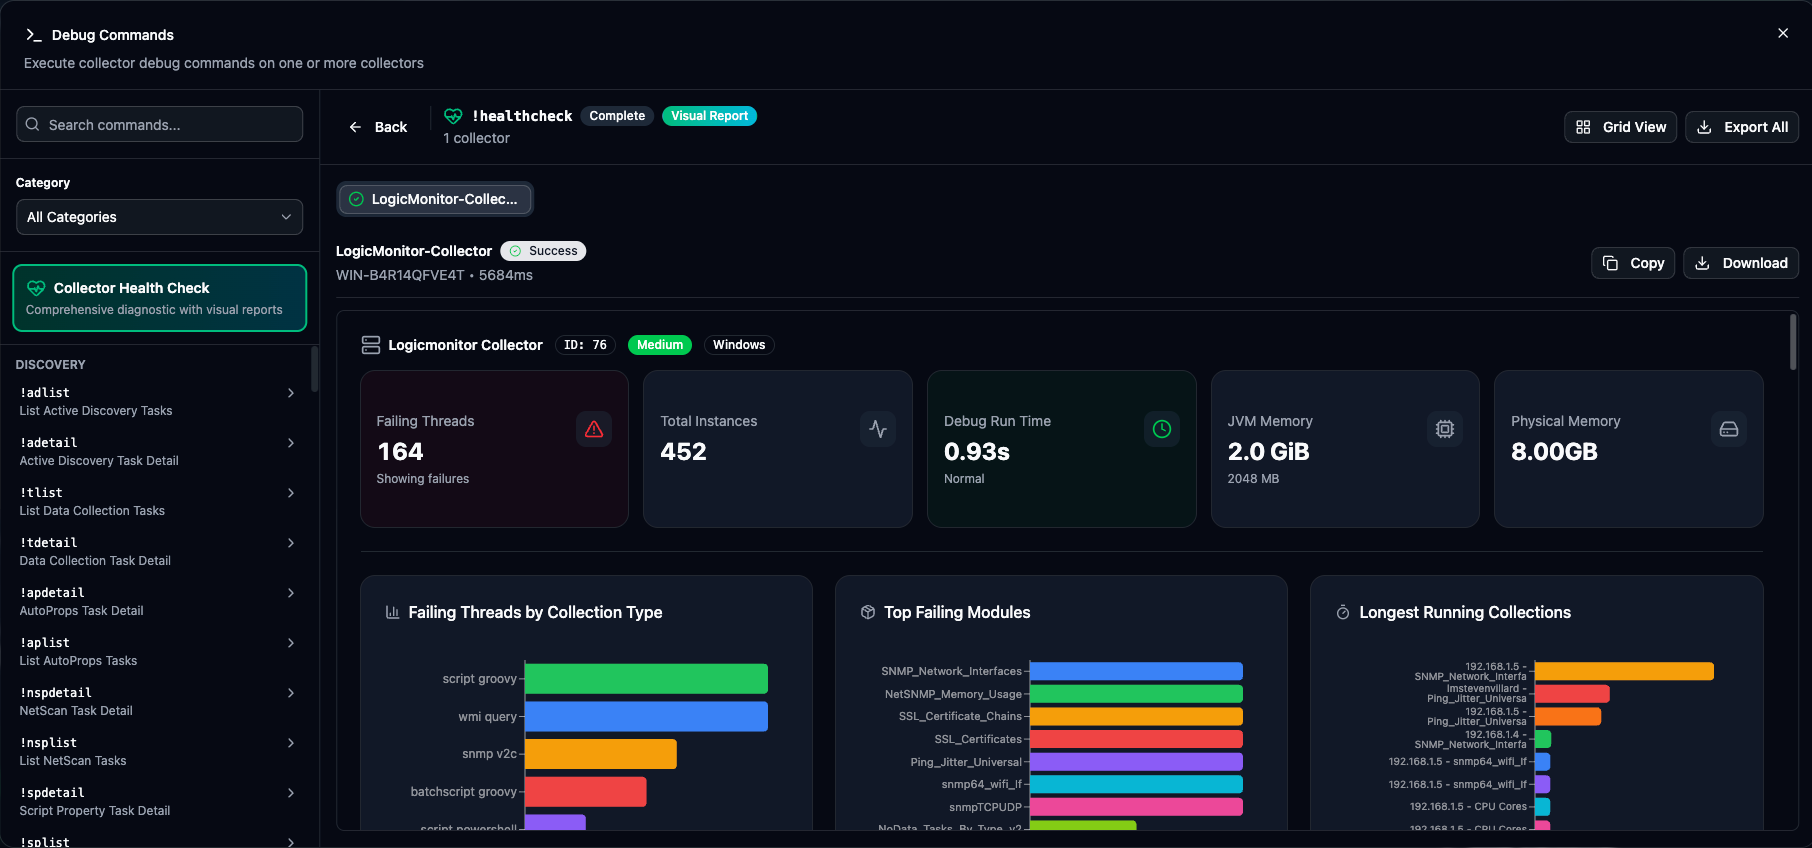
Task: Open the All Categories dropdown
Action: click(159, 217)
